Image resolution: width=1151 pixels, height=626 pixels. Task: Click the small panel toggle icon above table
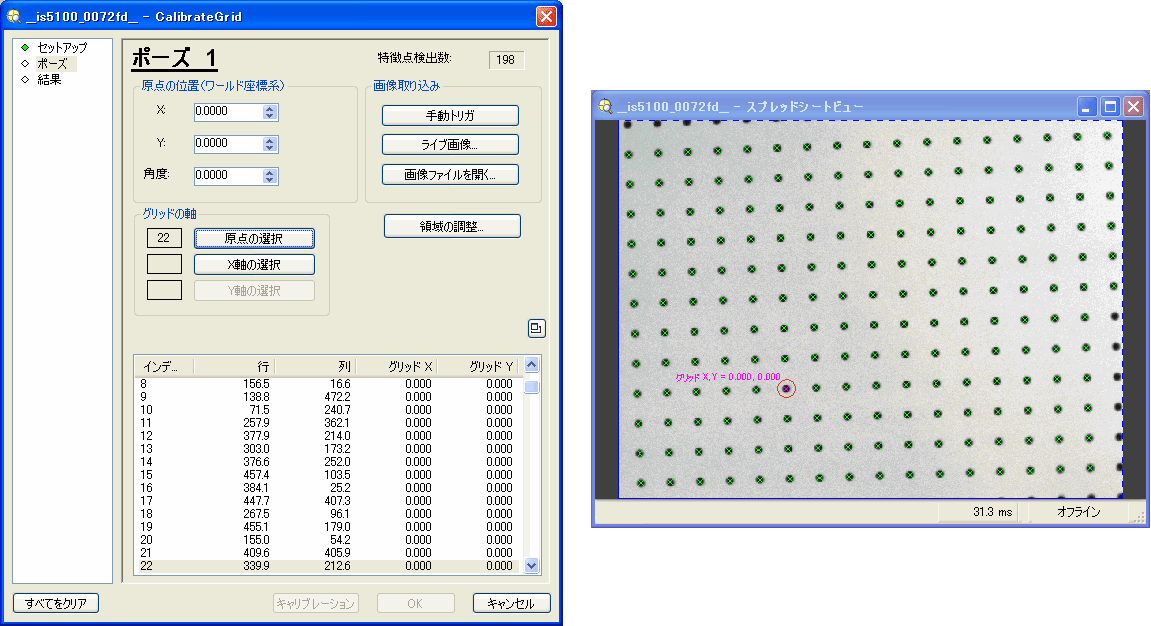click(x=537, y=328)
